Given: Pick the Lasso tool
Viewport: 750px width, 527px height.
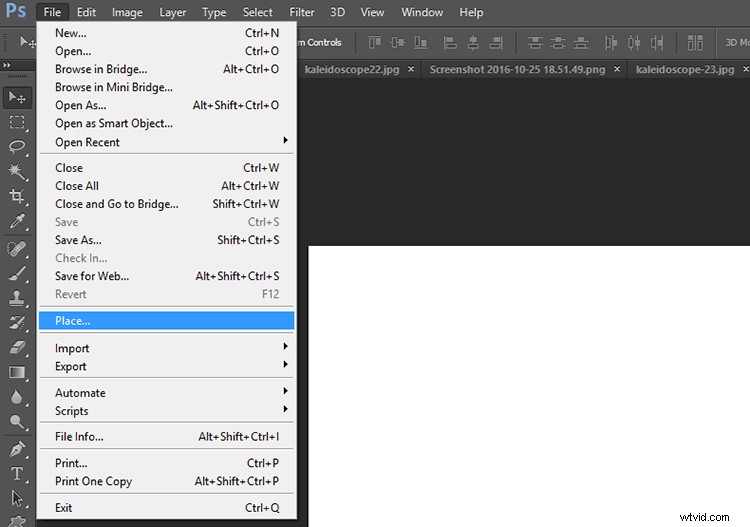Looking at the screenshot, I should point(17,147).
